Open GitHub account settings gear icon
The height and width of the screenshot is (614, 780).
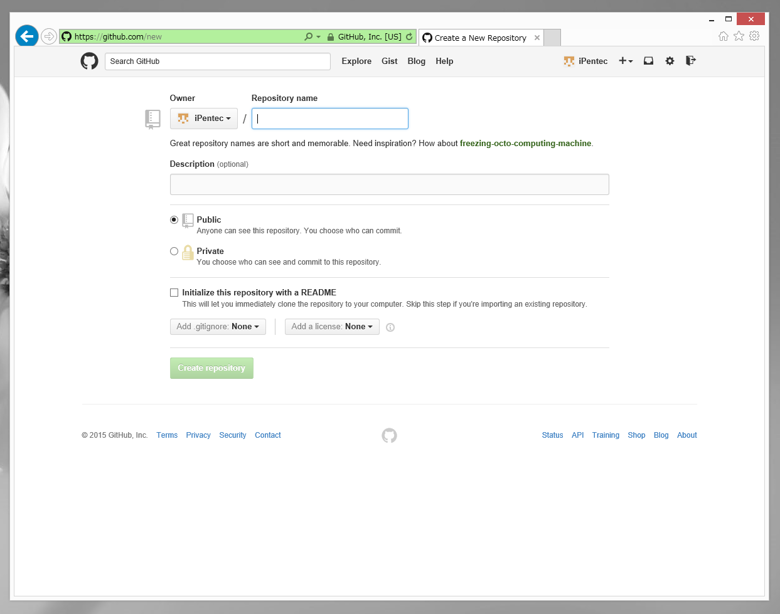coord(670,61)
